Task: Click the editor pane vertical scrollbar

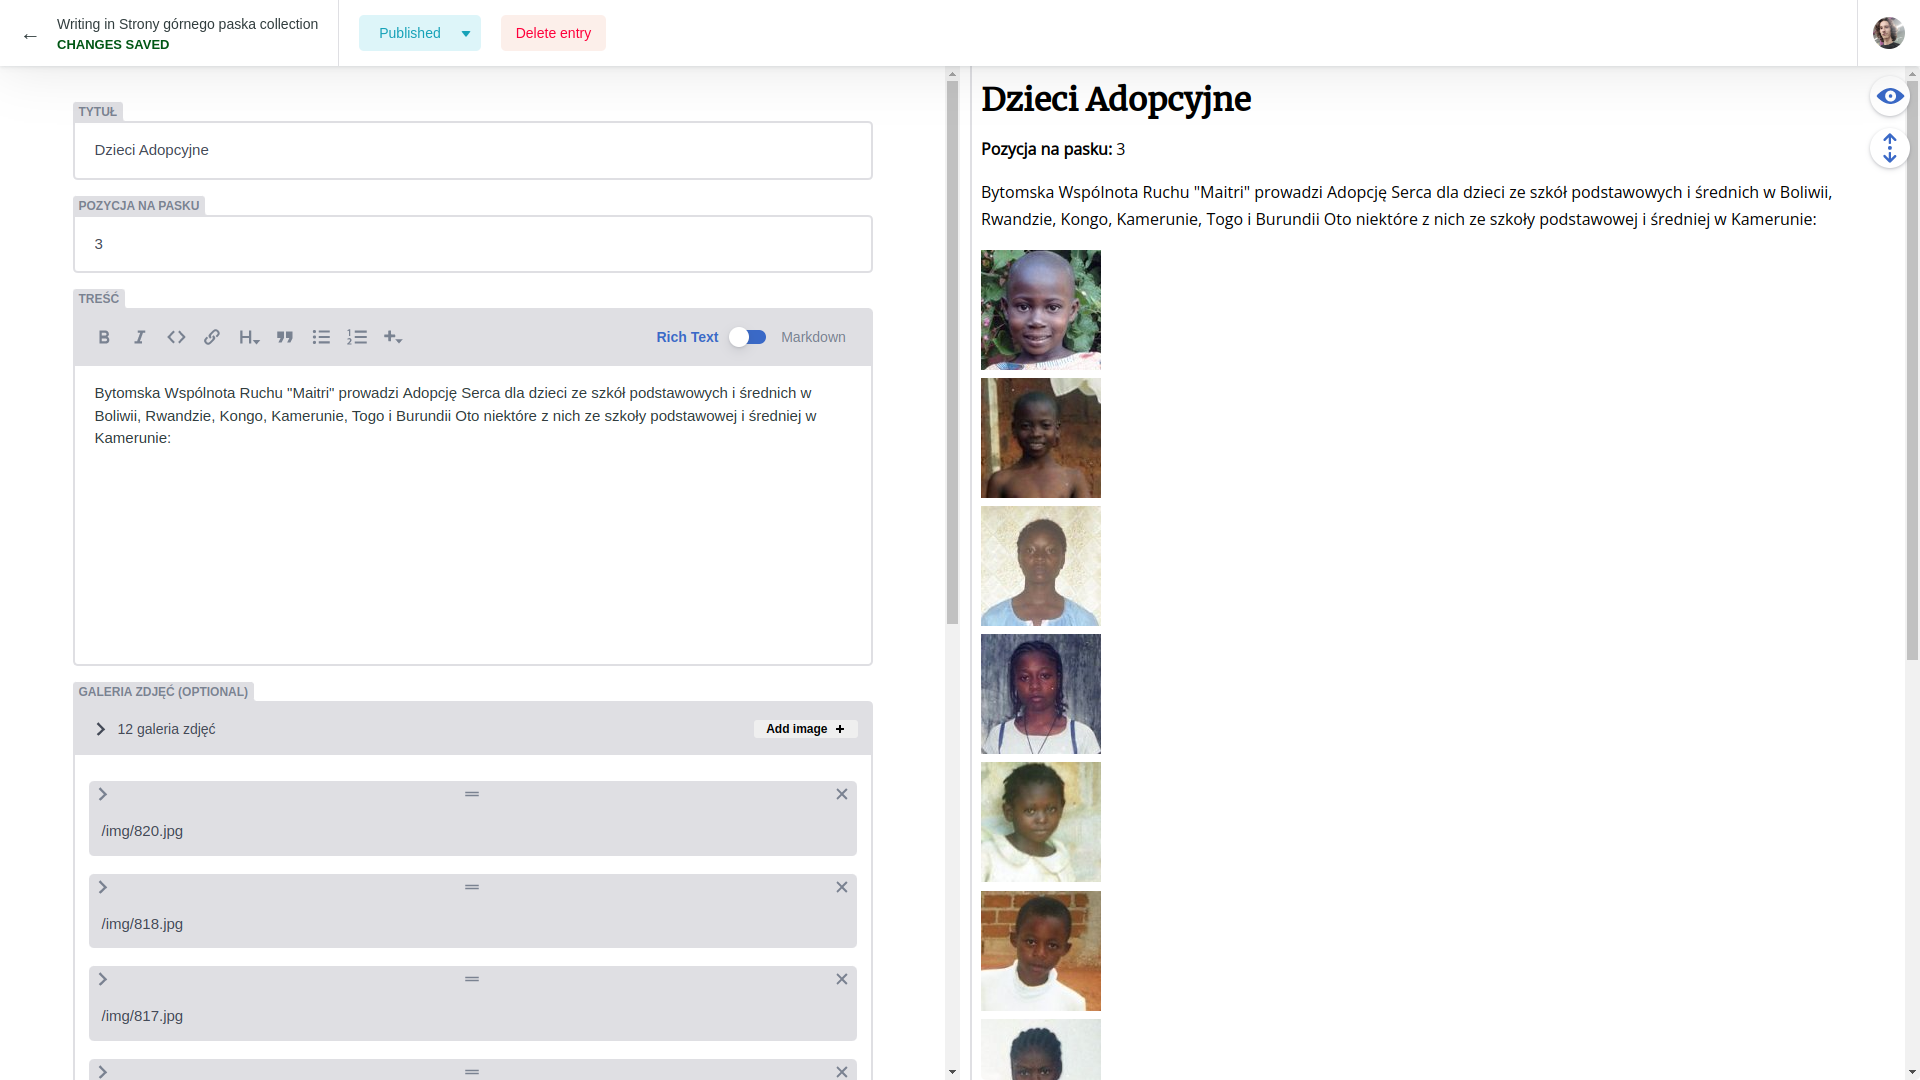Action: [952, 350]
